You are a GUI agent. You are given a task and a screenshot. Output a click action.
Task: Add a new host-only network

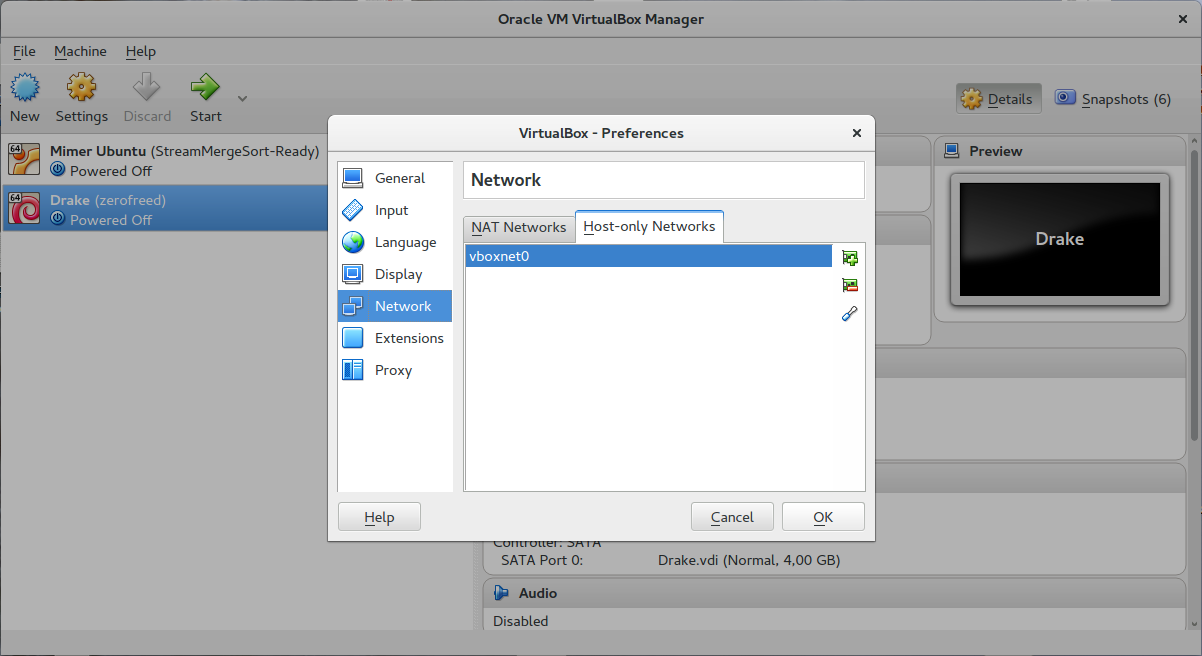pos(850,258)
